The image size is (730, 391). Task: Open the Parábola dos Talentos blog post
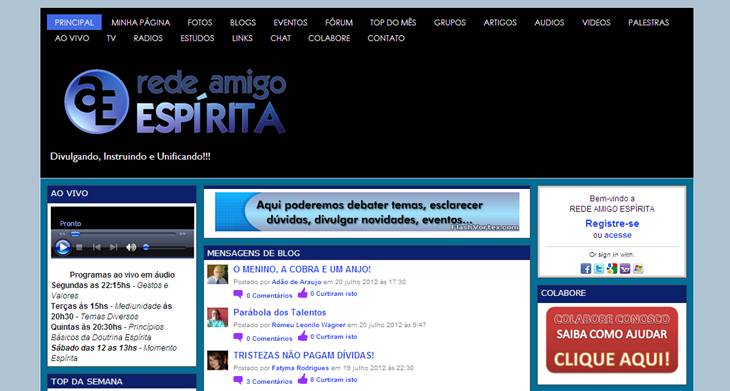pos(279,312)
